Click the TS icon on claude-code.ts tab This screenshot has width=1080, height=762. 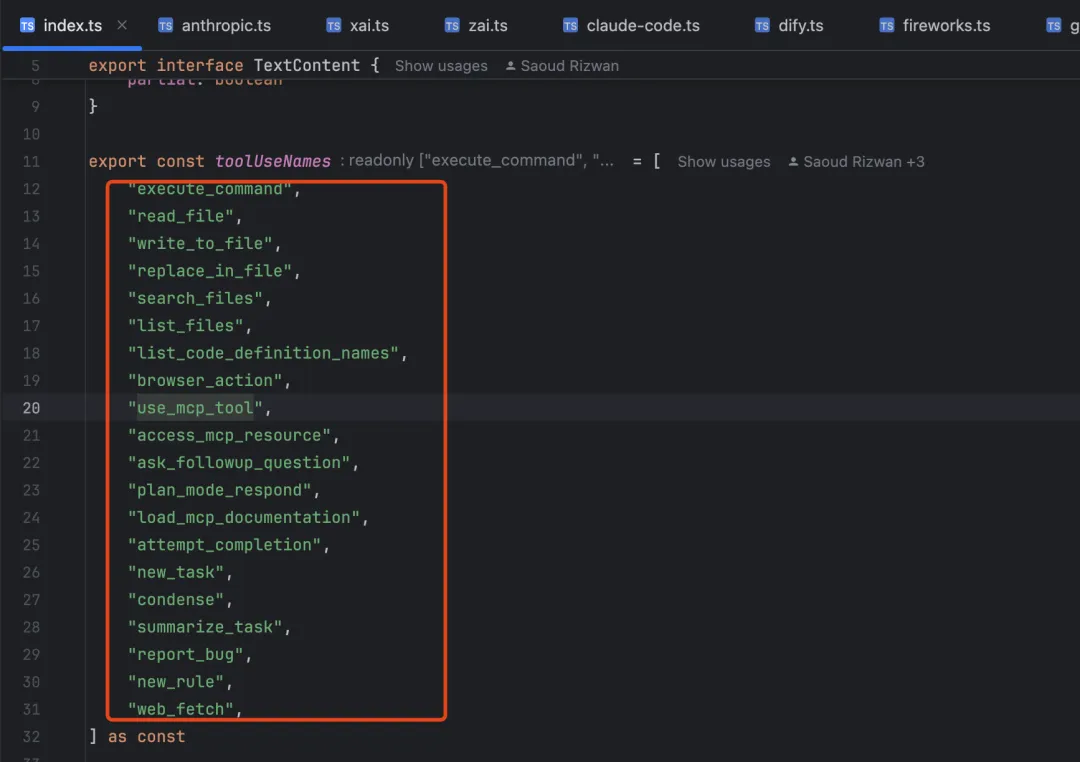(x=570, y=26)
